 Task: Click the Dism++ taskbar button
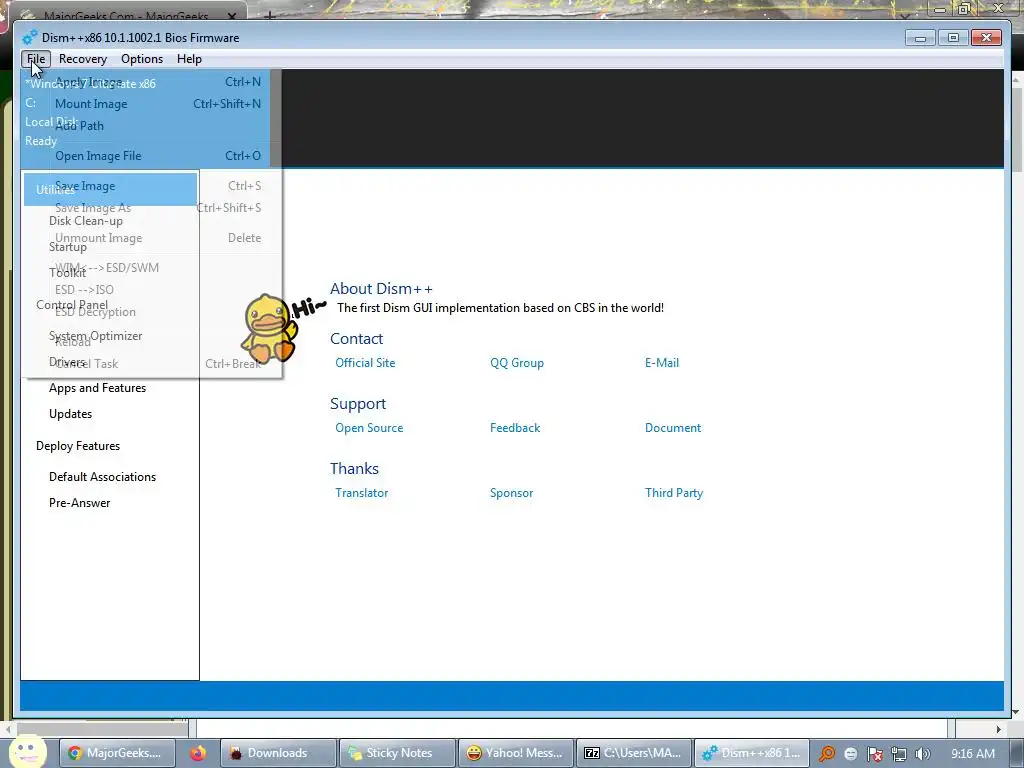pyautogui.click(x=752, y=753)
